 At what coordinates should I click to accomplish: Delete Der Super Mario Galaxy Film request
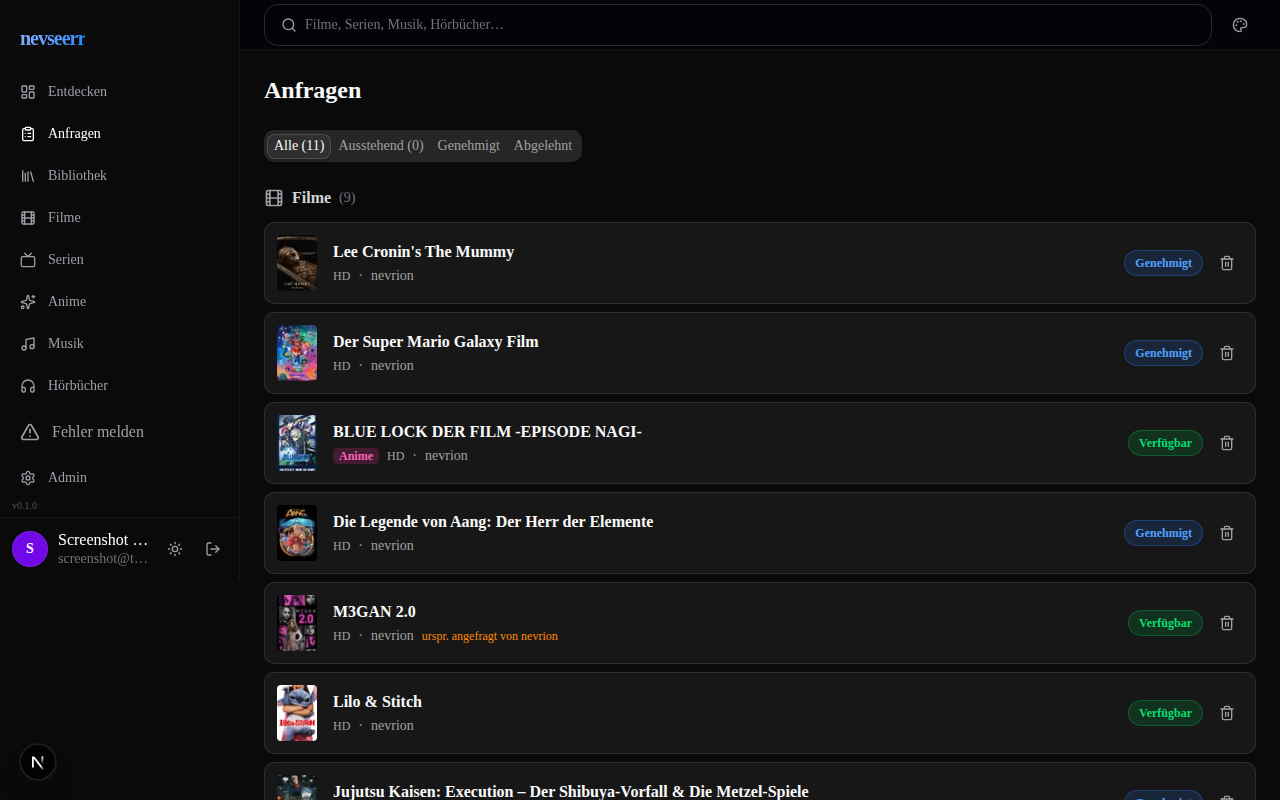pyautogui.click(x=1227, y=353)
